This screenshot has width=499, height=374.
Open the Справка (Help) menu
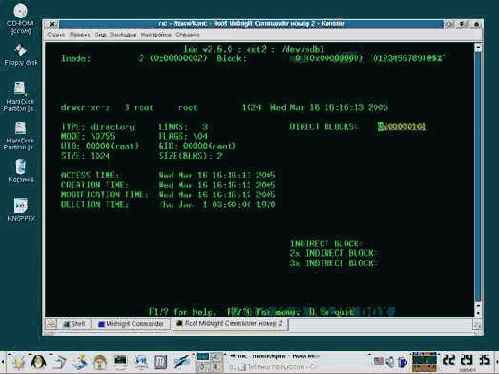(187, 35)
